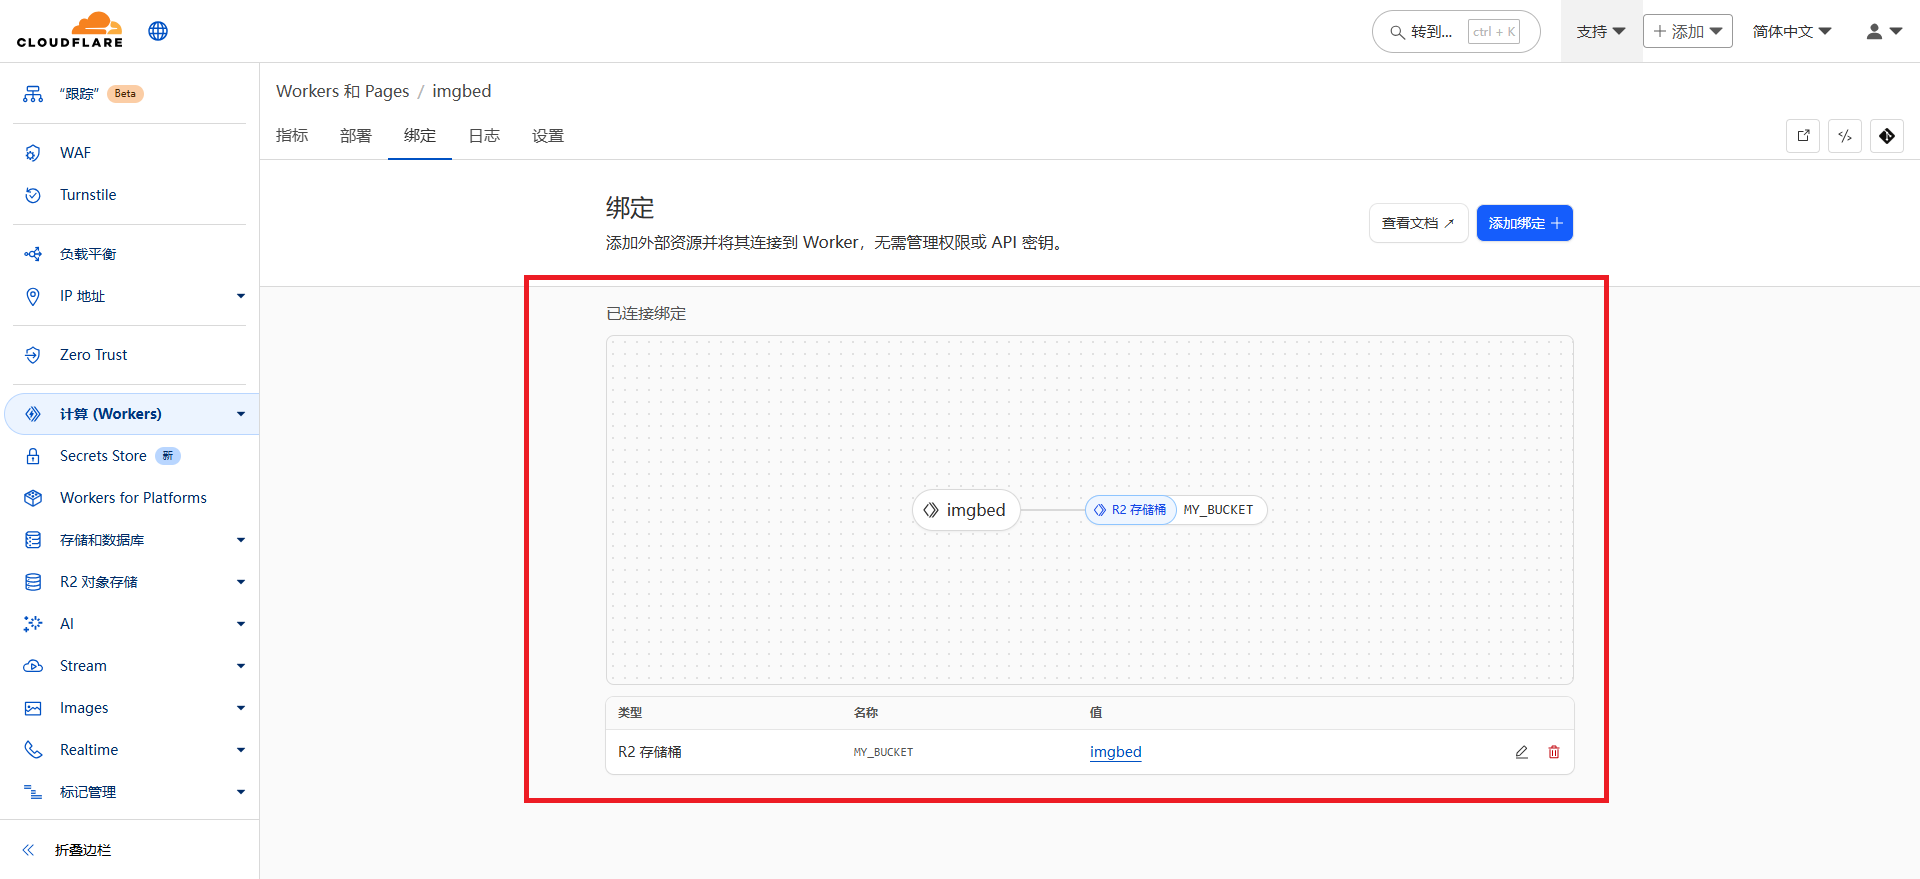
Task: Click the globe icon beside Cloudflare logo
Action: click(x=158, y=31)
